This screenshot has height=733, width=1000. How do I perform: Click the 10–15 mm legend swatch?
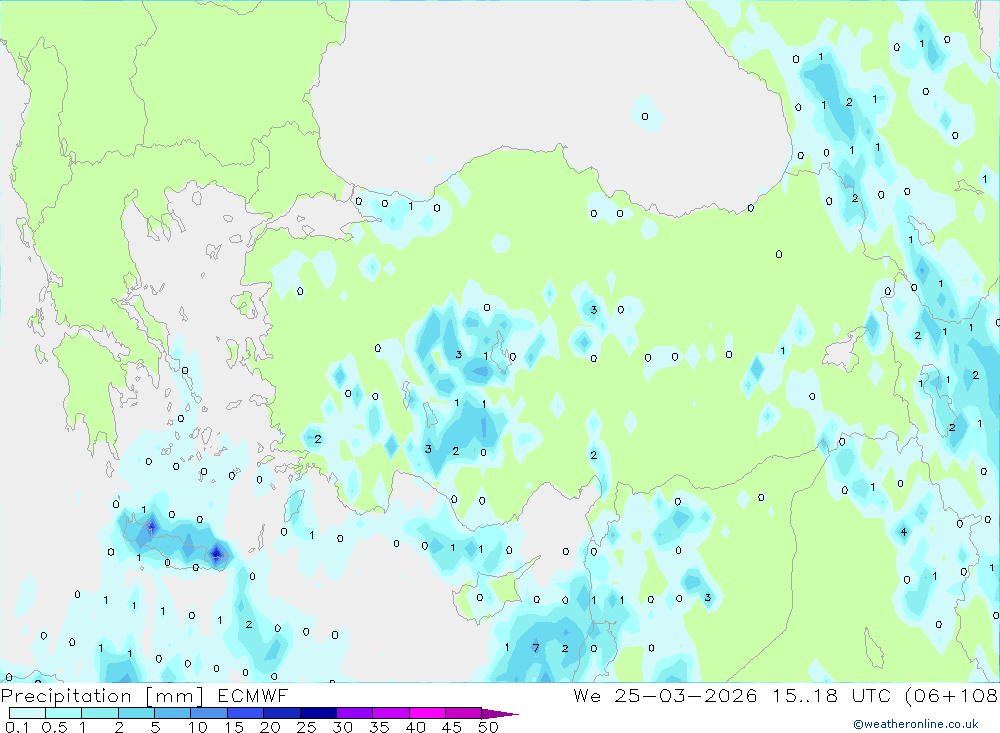209,713
